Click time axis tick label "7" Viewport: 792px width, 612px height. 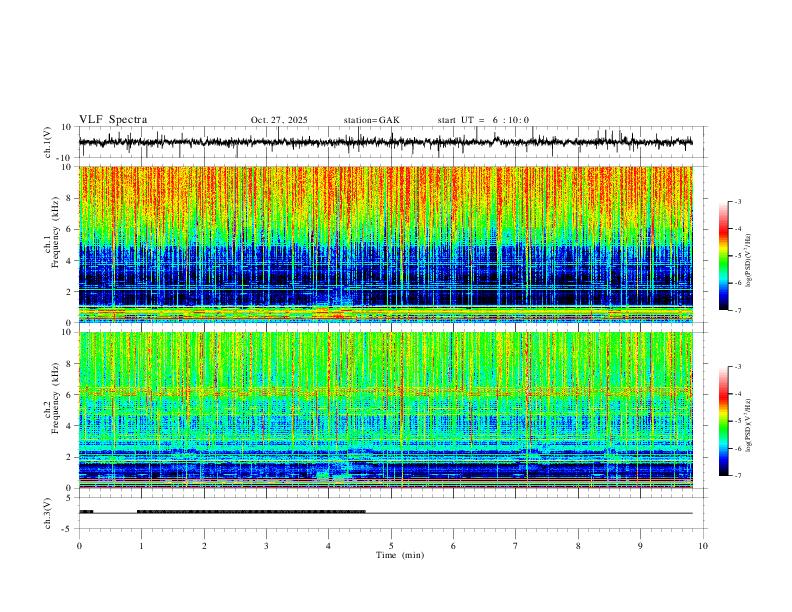[516, 546]
